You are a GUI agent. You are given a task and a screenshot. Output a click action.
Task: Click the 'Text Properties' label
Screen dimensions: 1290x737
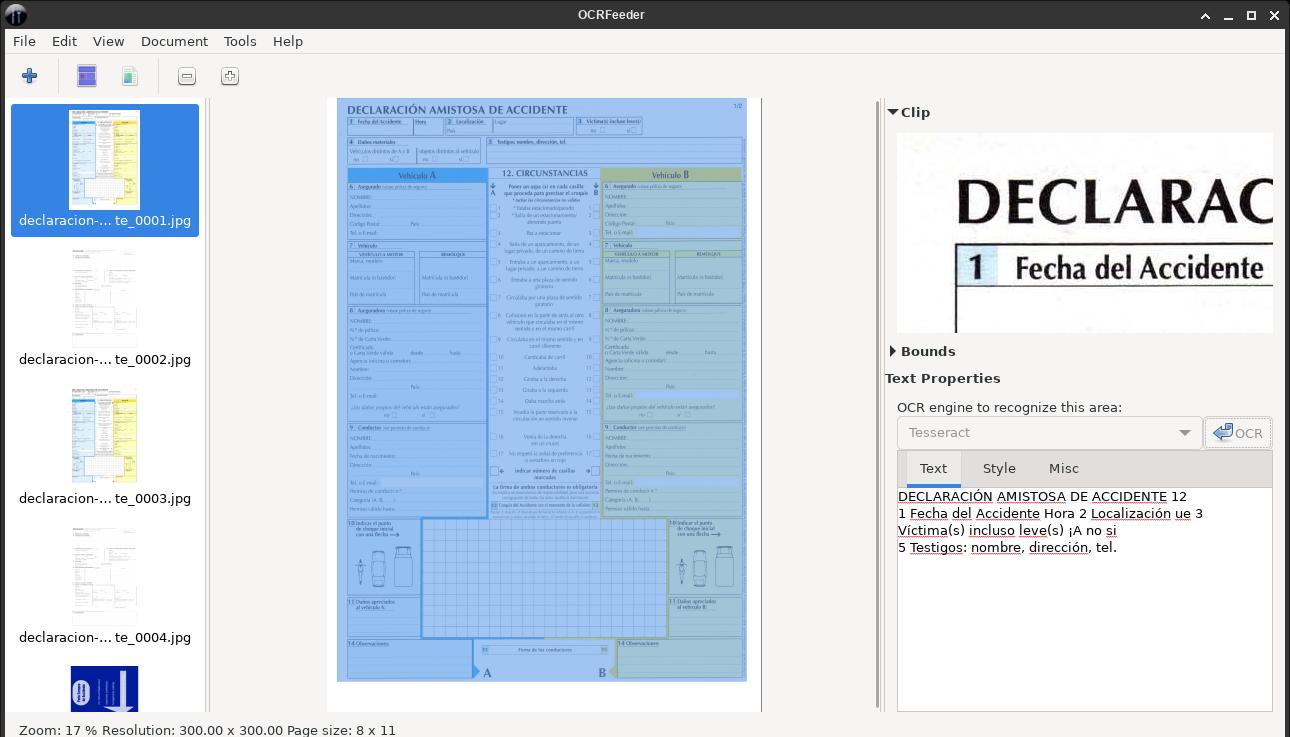click(x=943, y=378)
